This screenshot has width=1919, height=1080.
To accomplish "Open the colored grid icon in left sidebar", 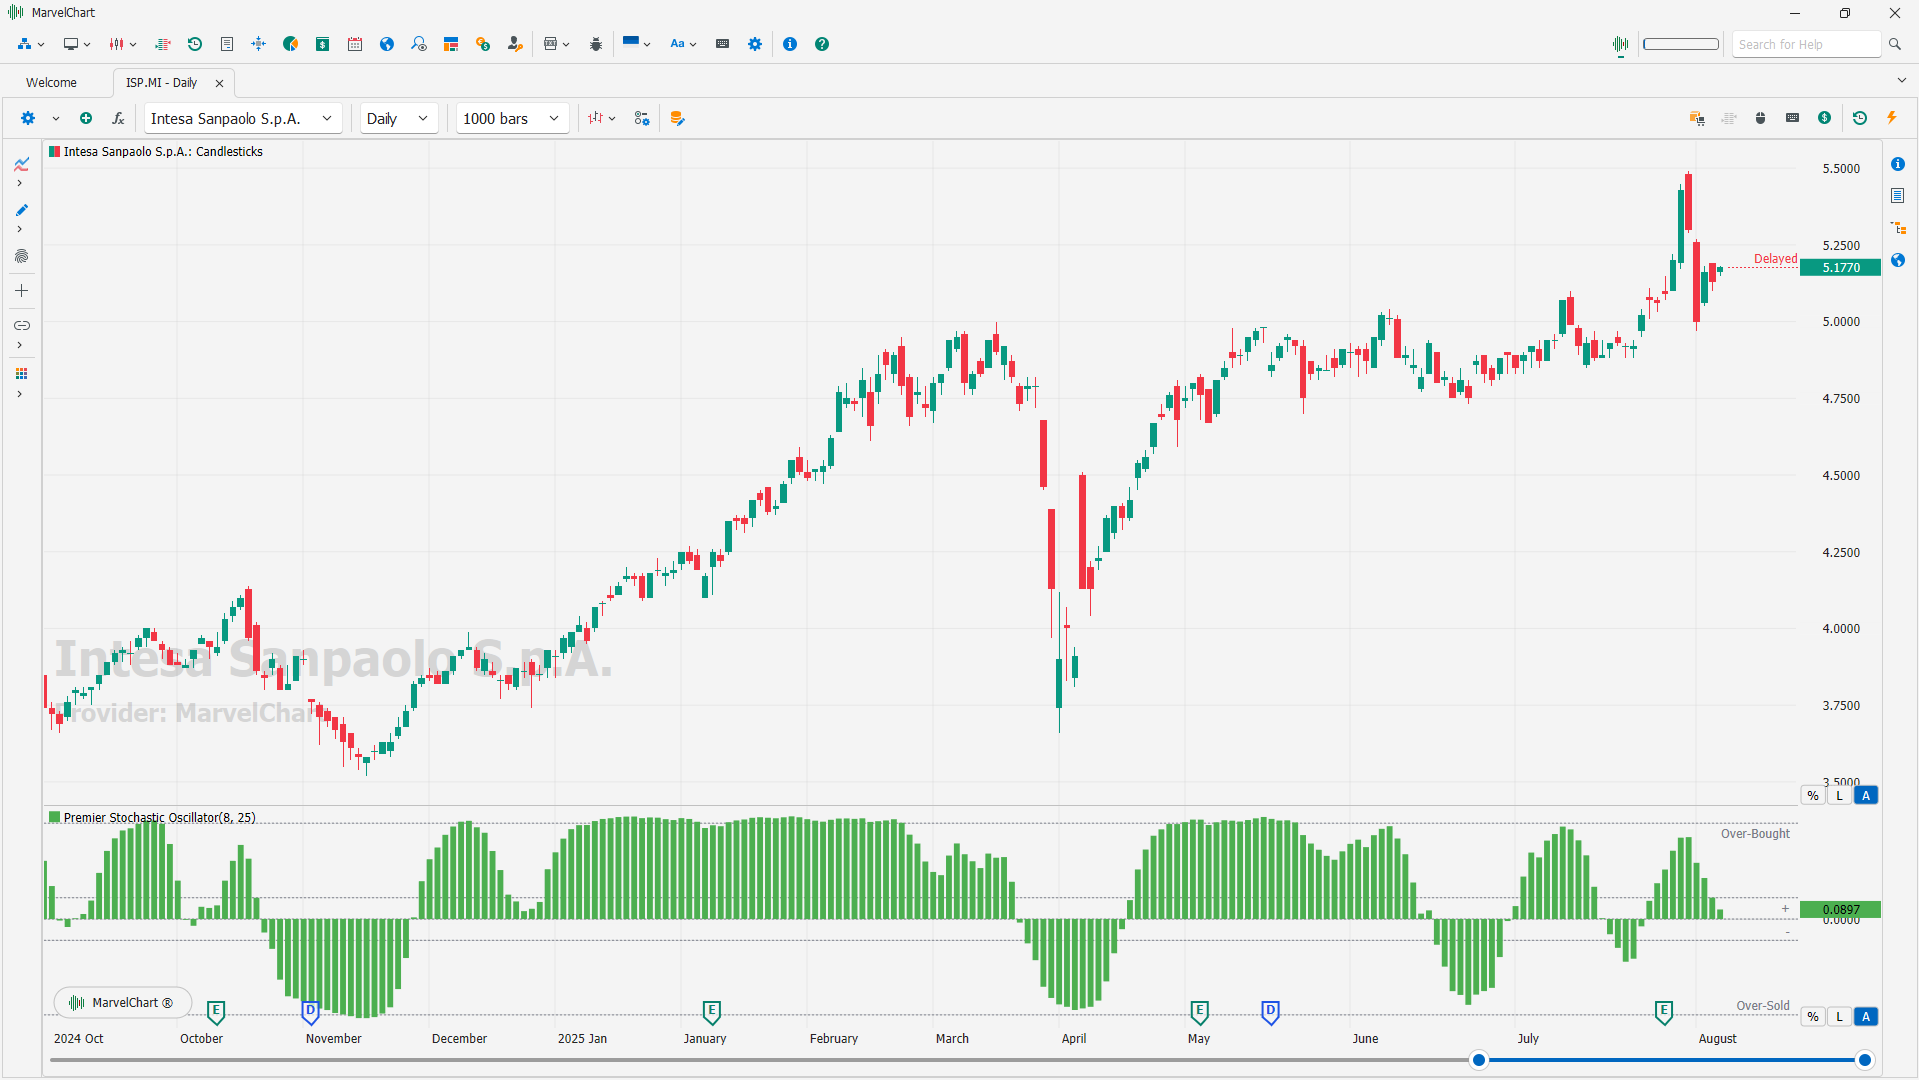I will tap(21, 374).
